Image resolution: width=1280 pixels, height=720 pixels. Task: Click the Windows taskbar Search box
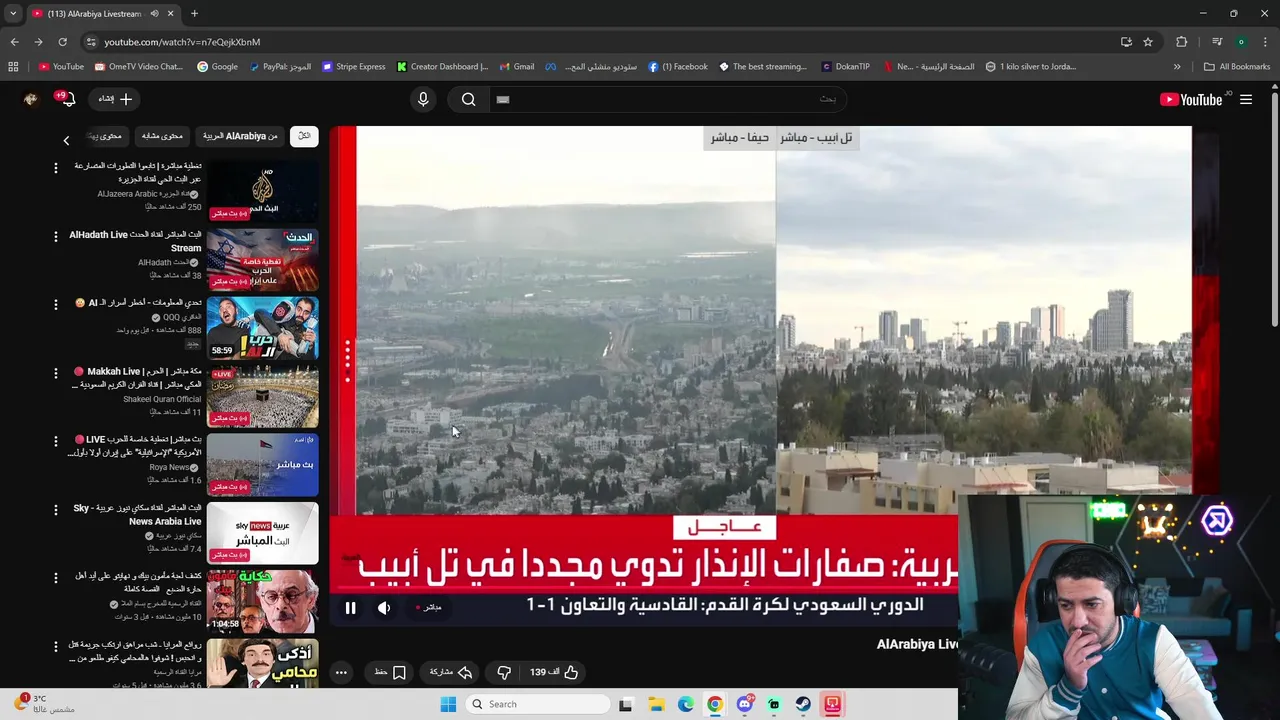539,704
